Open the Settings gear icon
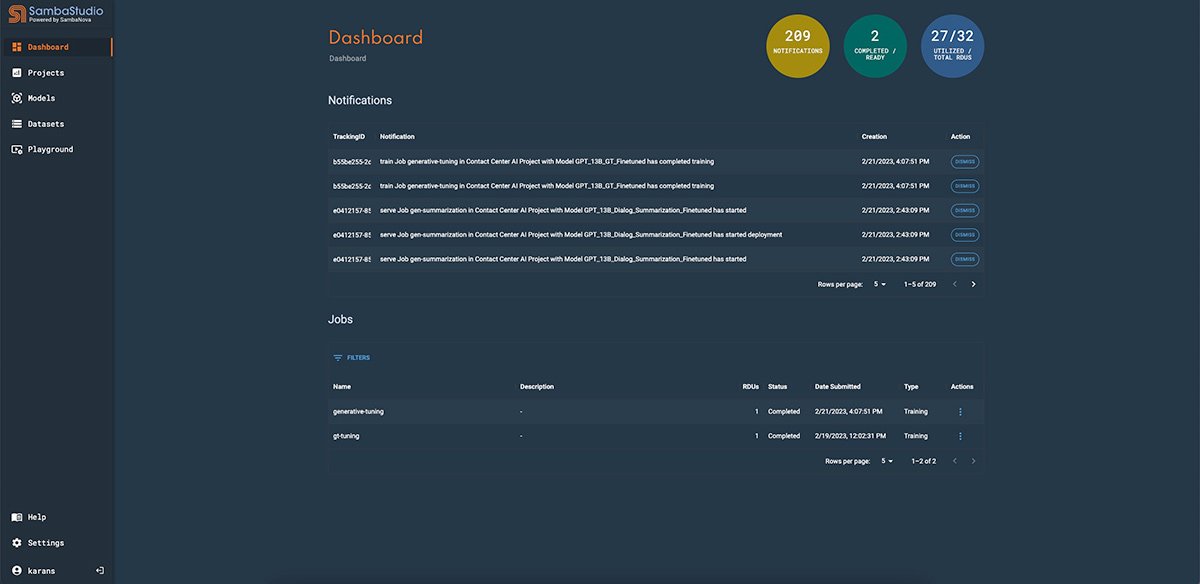Viewport: 1200px width, 584px height. (17, 543)
